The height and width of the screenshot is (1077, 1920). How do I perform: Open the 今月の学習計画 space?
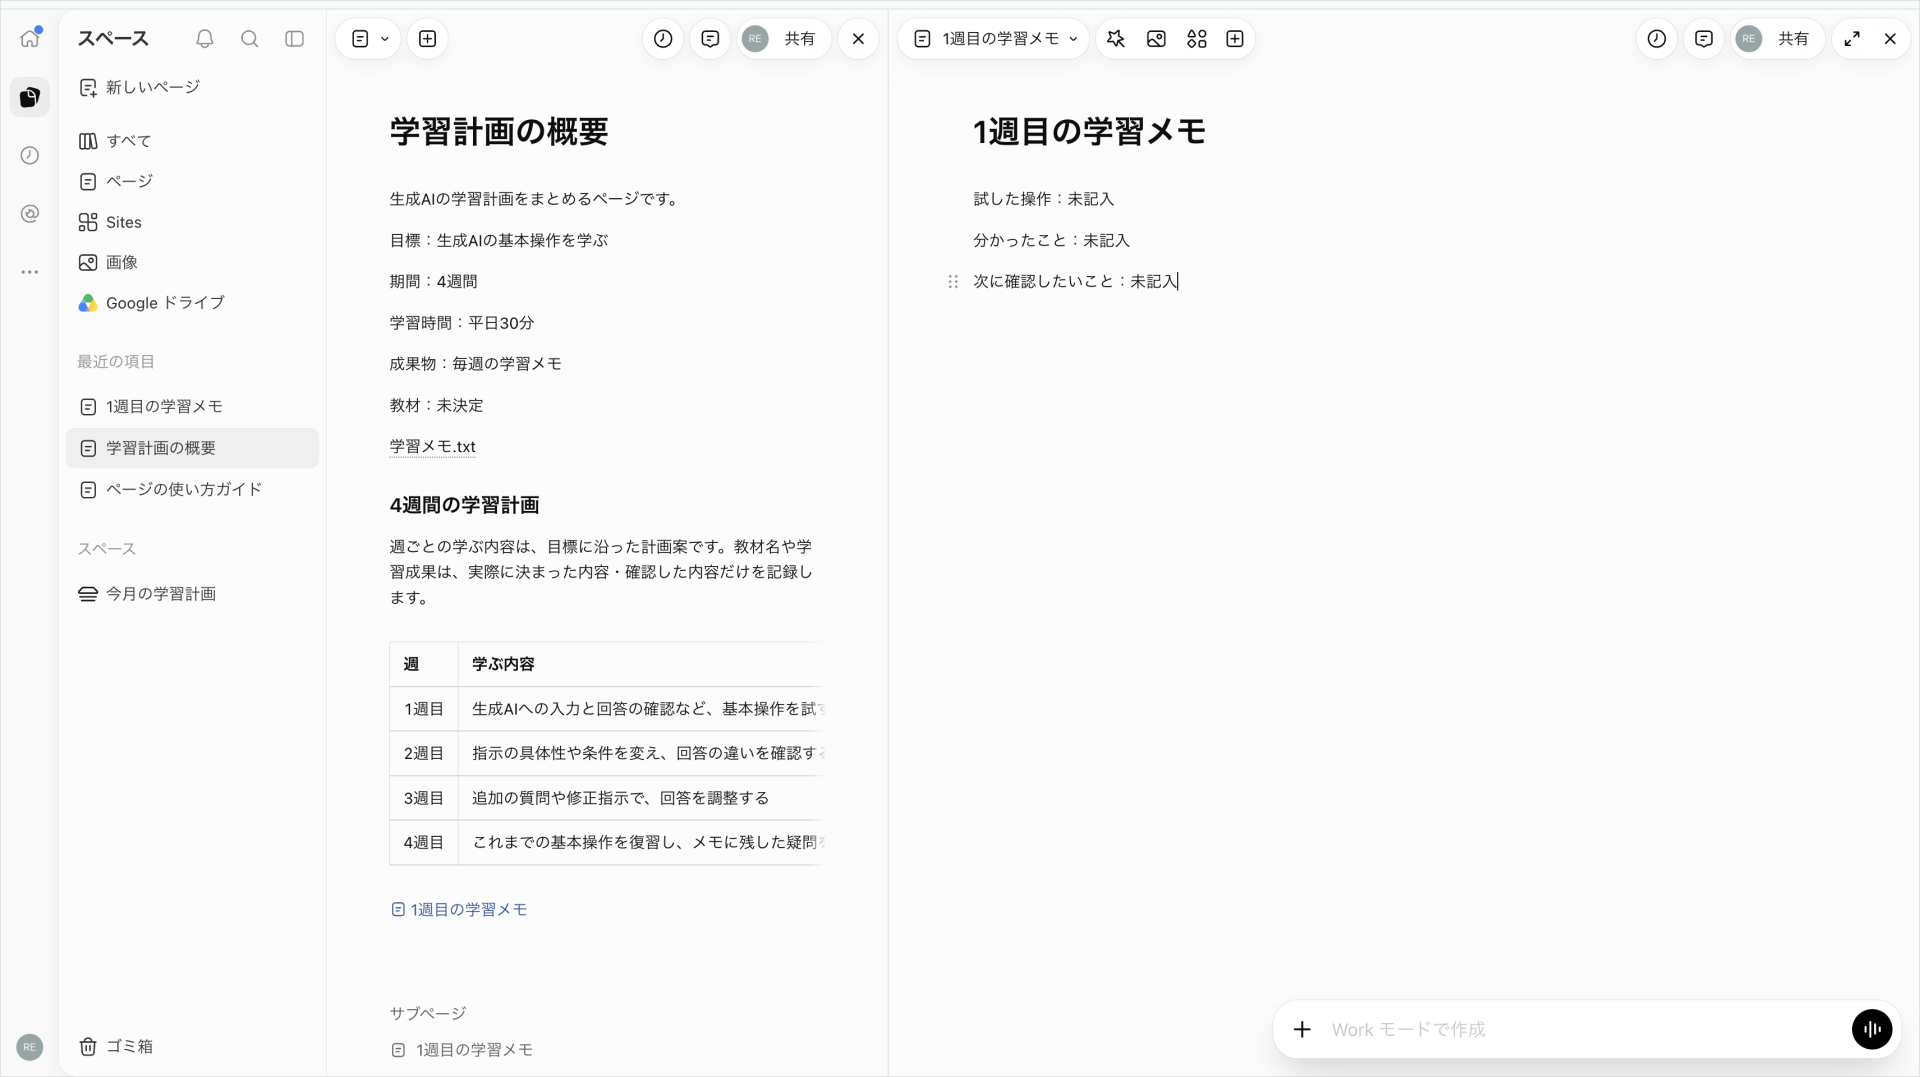(x=192, y=594)
